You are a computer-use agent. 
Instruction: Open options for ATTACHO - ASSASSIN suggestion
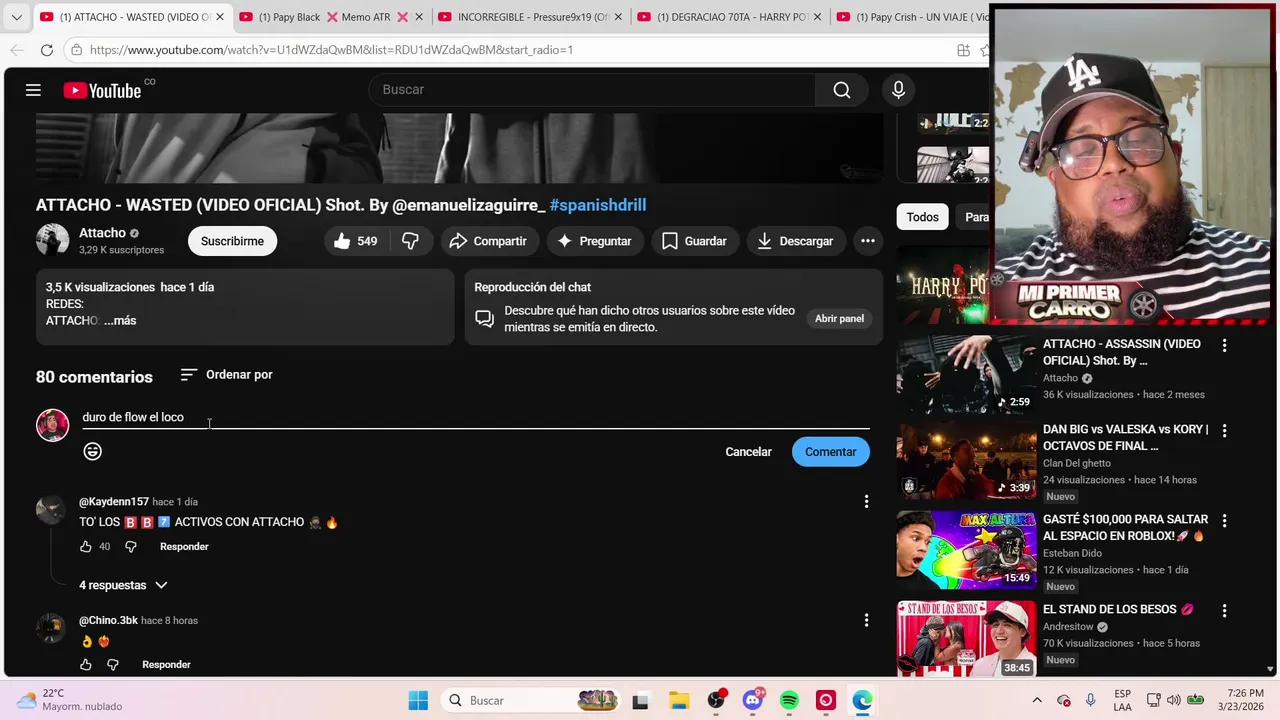coord(1224,345)
